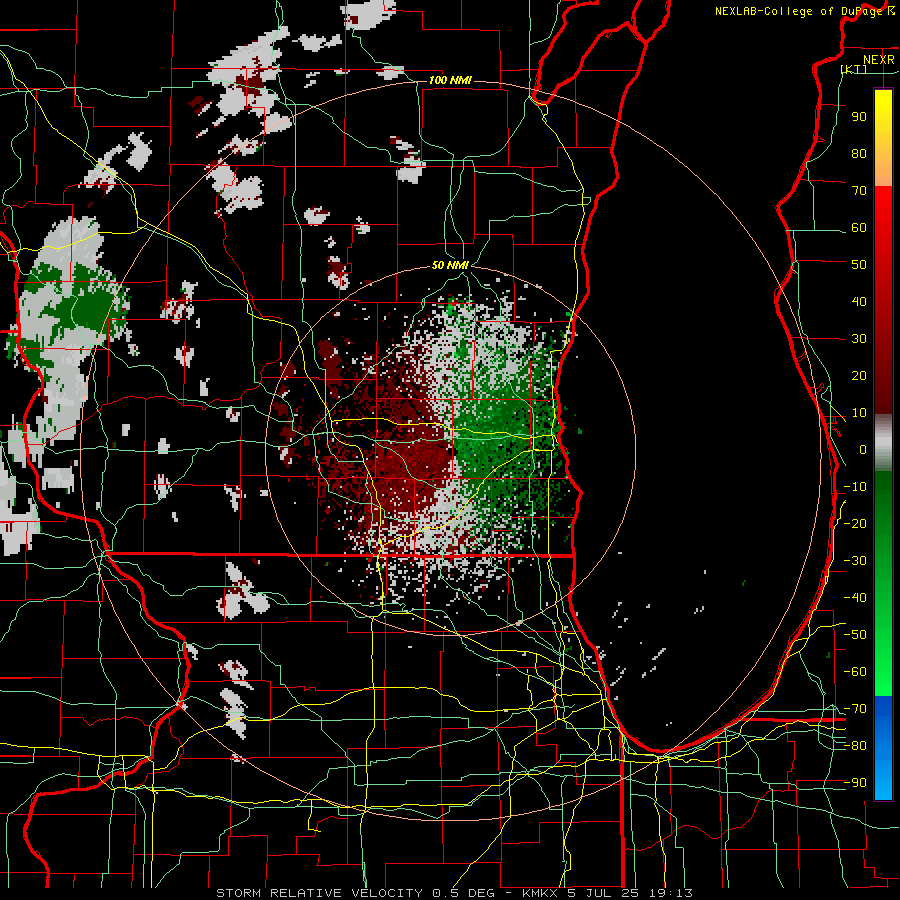Click the -90 value on velocity scale
The height and width of the screenshot is (900, 900).
855,783
